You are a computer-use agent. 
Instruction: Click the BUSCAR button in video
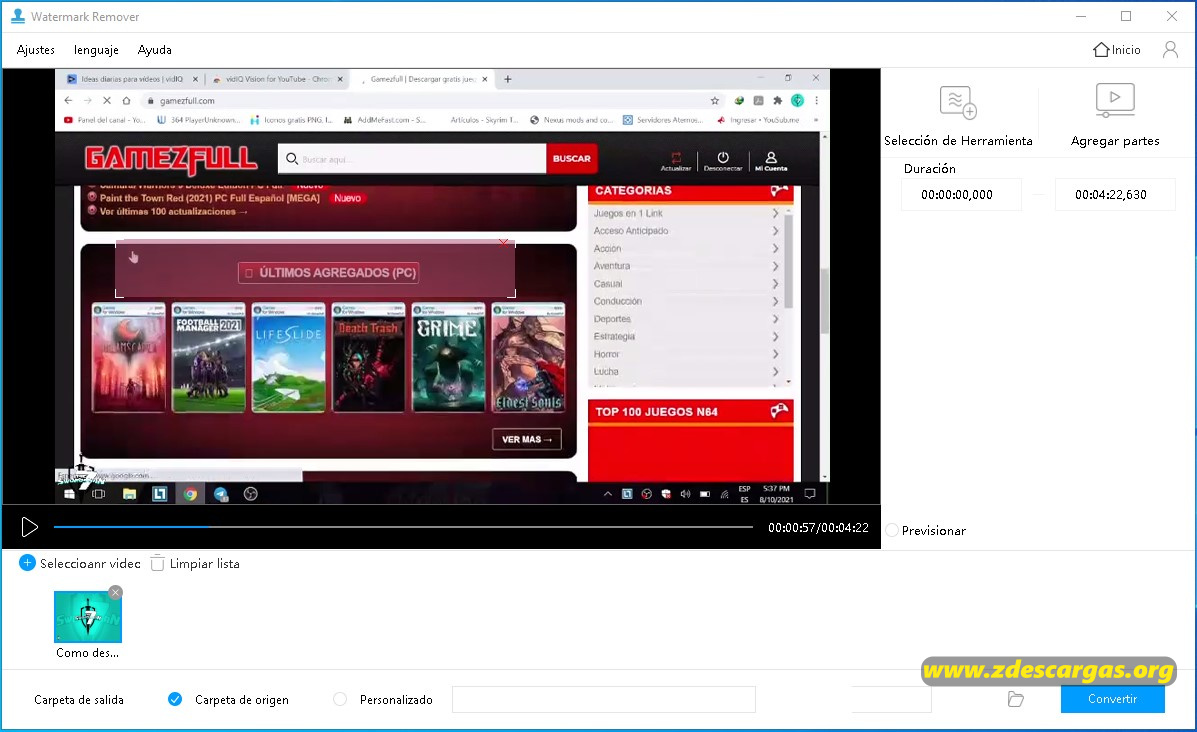(x=572, y=159)
